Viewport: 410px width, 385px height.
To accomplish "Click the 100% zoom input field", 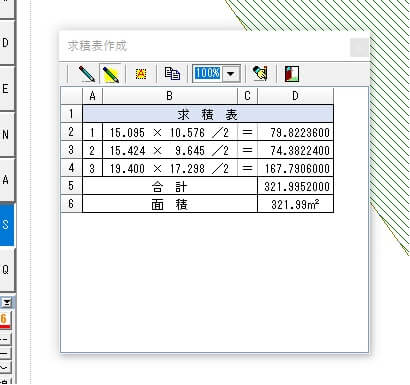I will pyautogui.click(x=207, y=73).
